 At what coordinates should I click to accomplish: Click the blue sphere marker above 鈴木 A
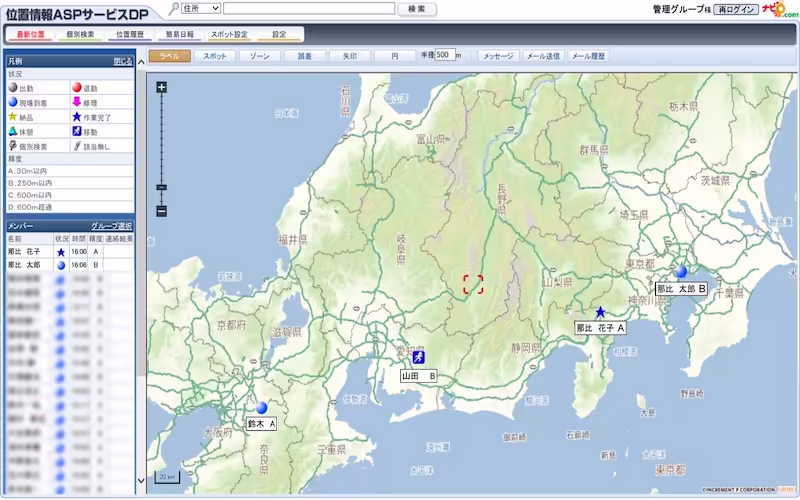pos(262,407)
